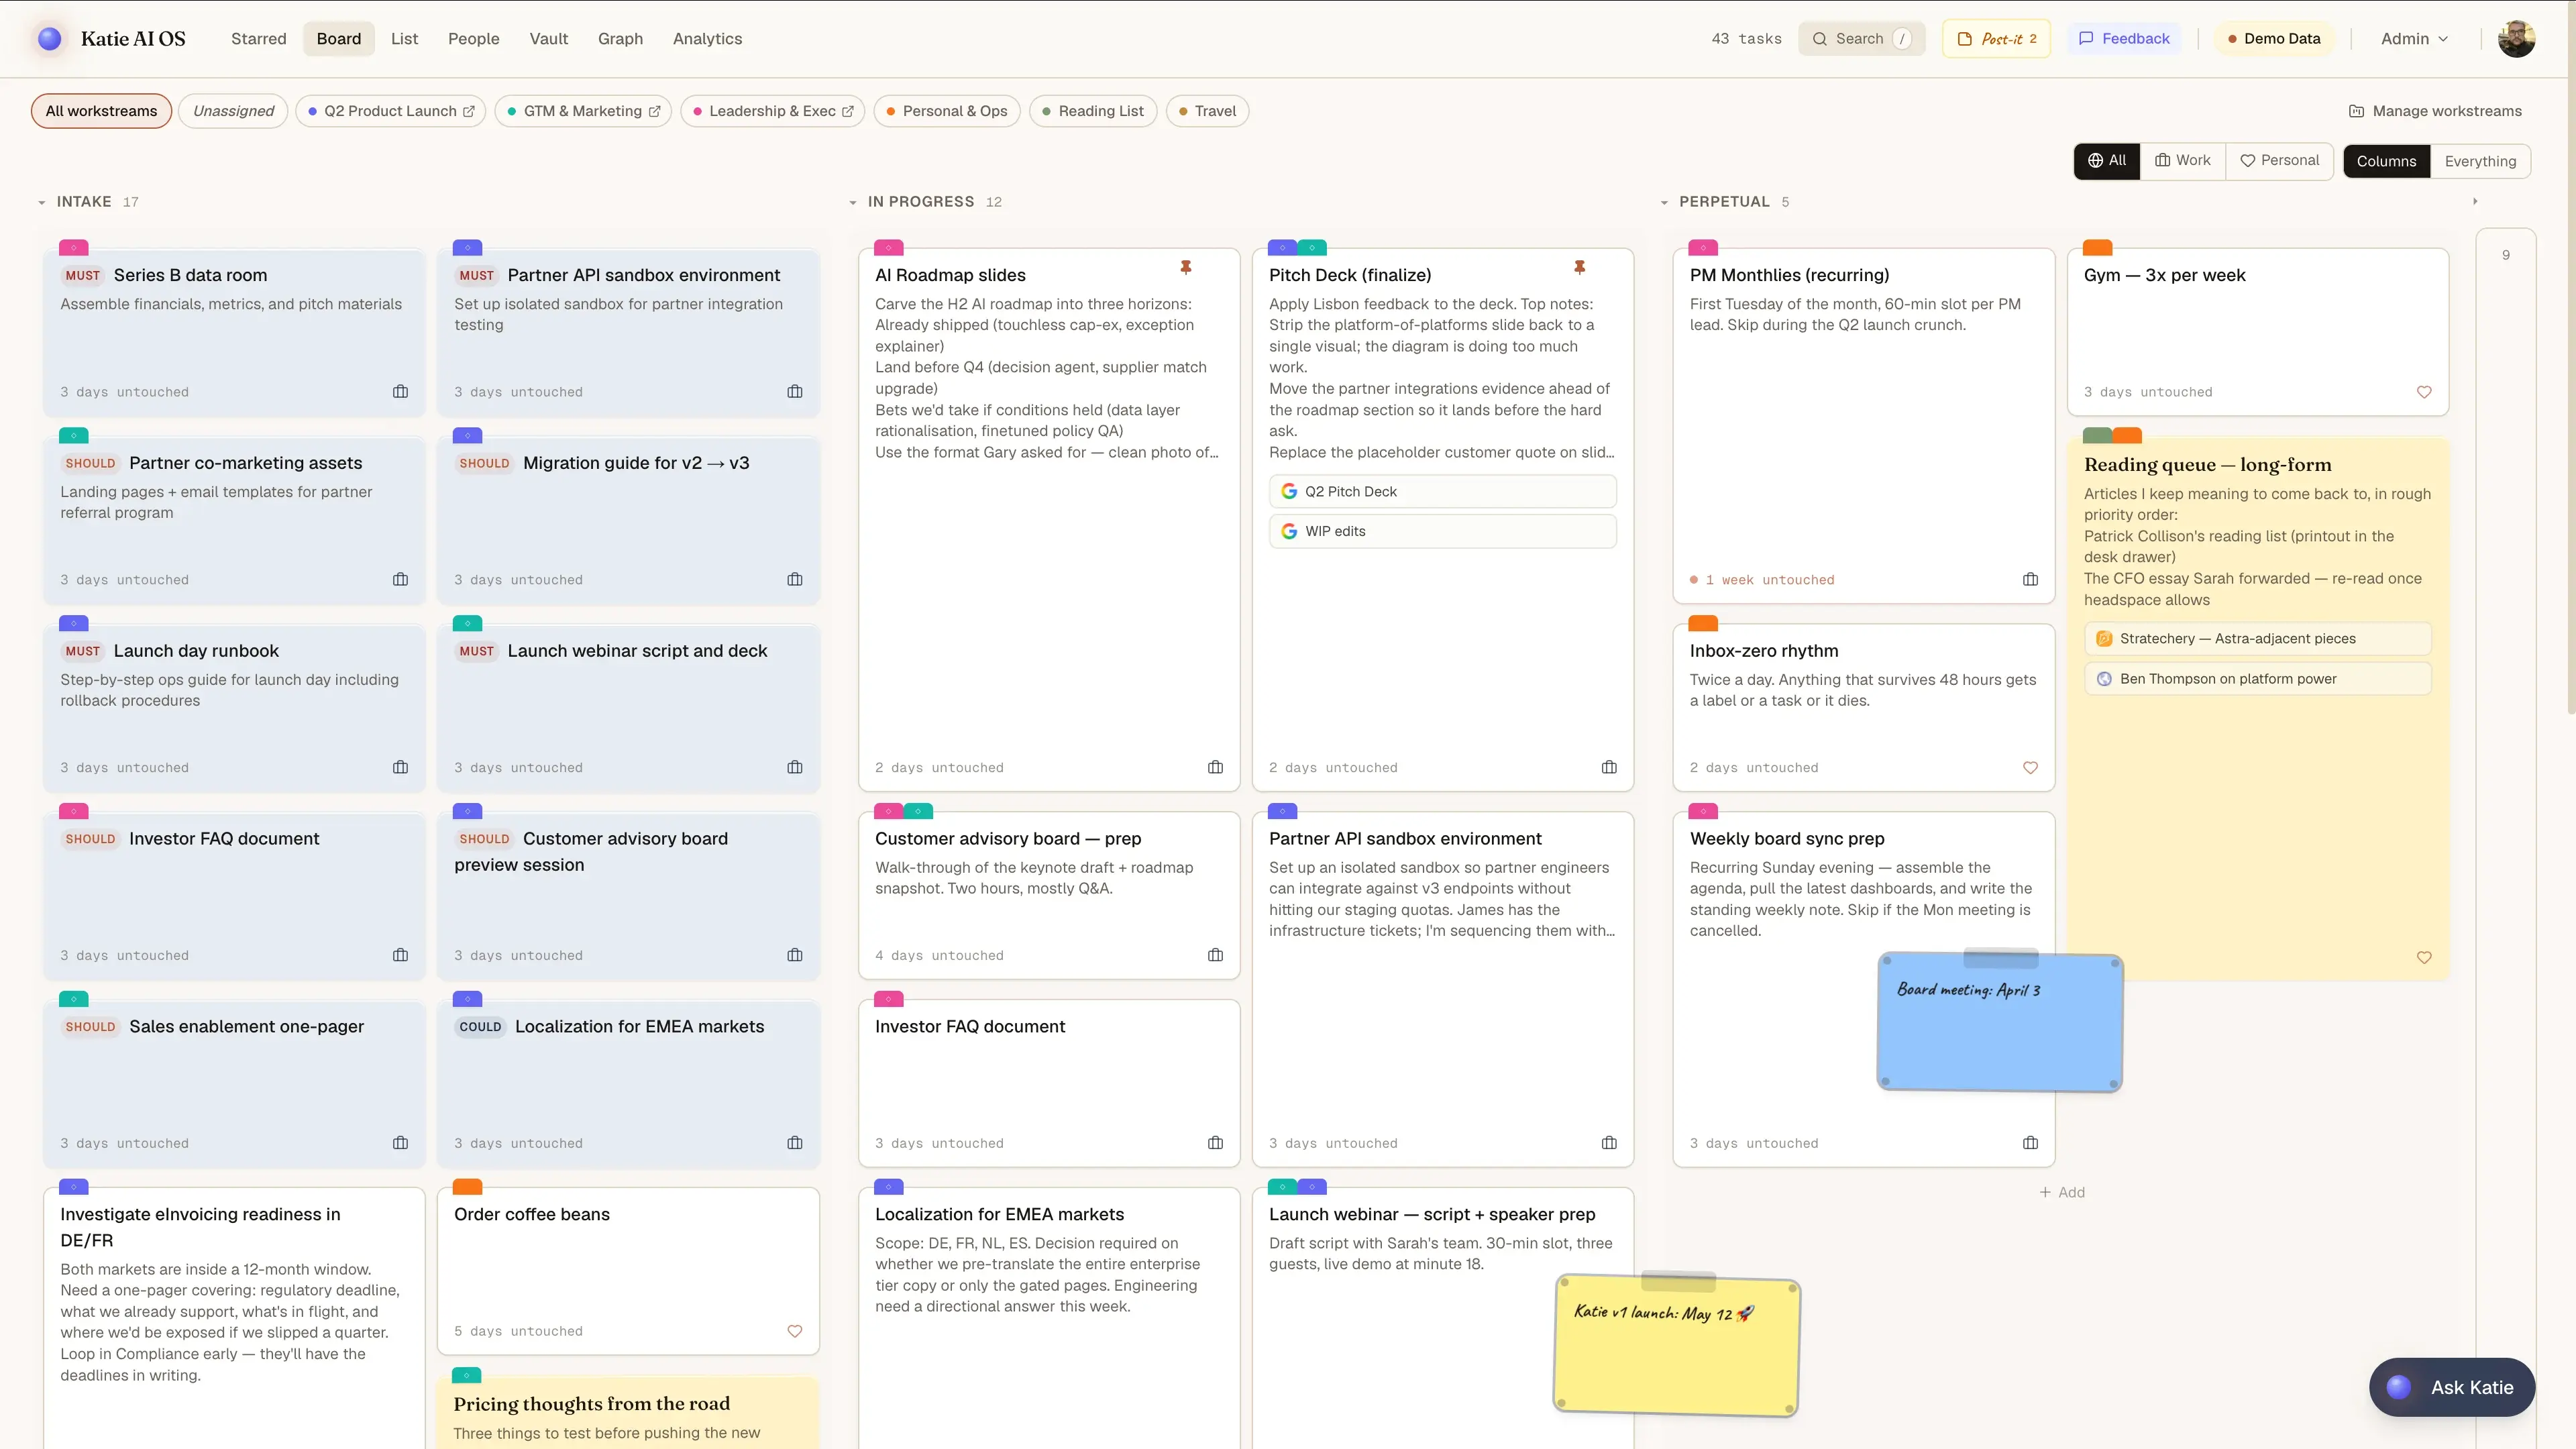
Task: Click the Search field
Action: pyautogui.click(x=1861, y=39)
